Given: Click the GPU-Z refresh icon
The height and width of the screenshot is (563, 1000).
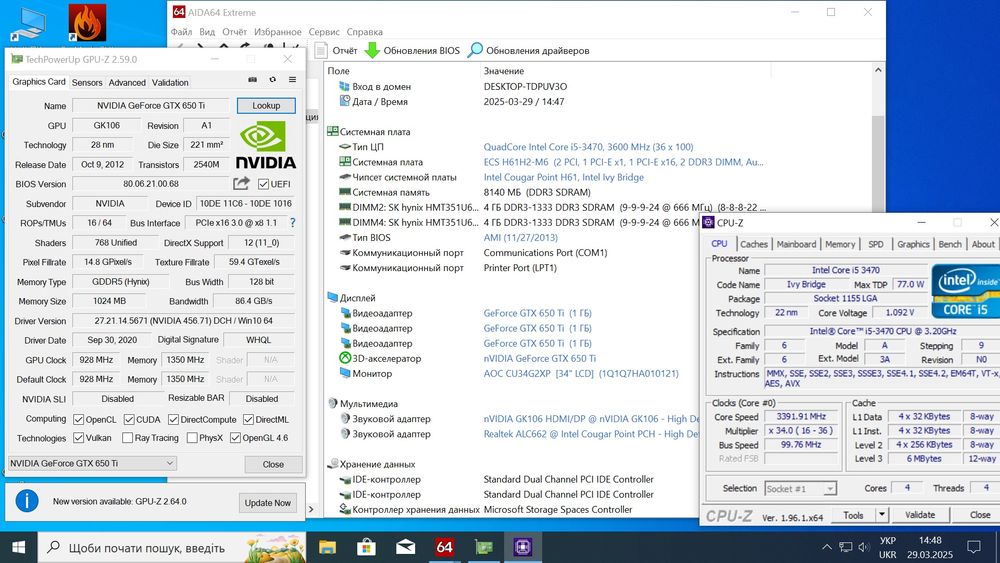Looking at the screenshot, I should (272, 80).
